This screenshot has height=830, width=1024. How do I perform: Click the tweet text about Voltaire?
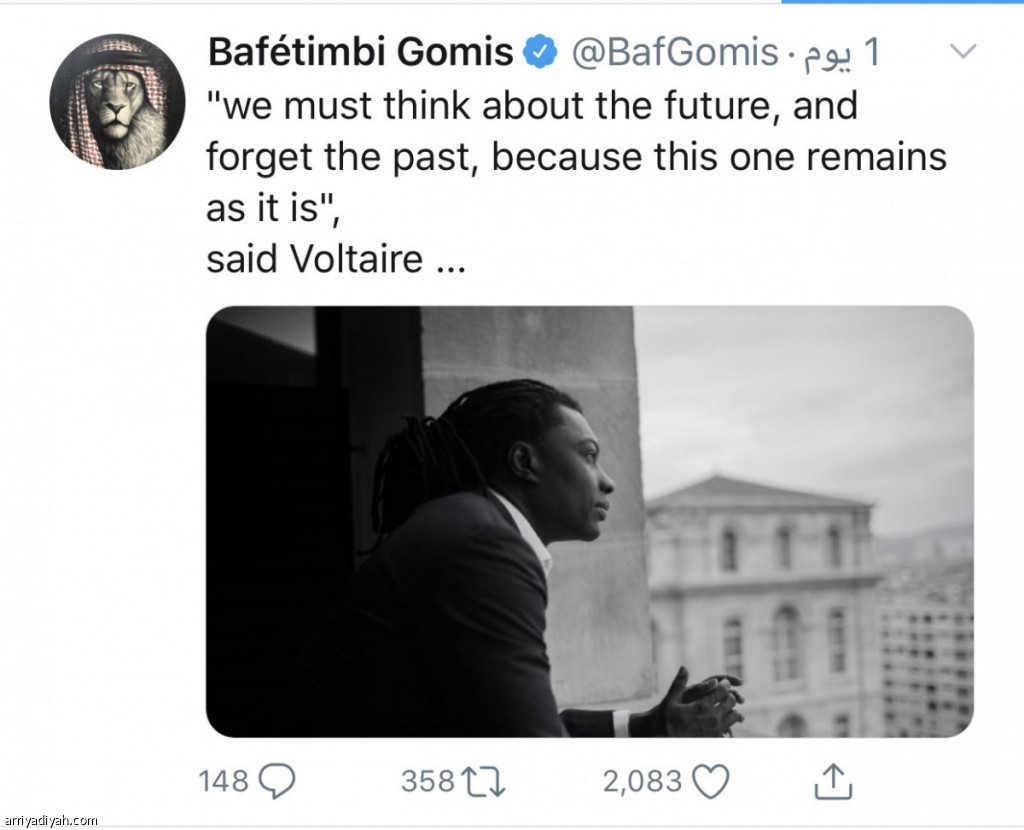[576, 182]
